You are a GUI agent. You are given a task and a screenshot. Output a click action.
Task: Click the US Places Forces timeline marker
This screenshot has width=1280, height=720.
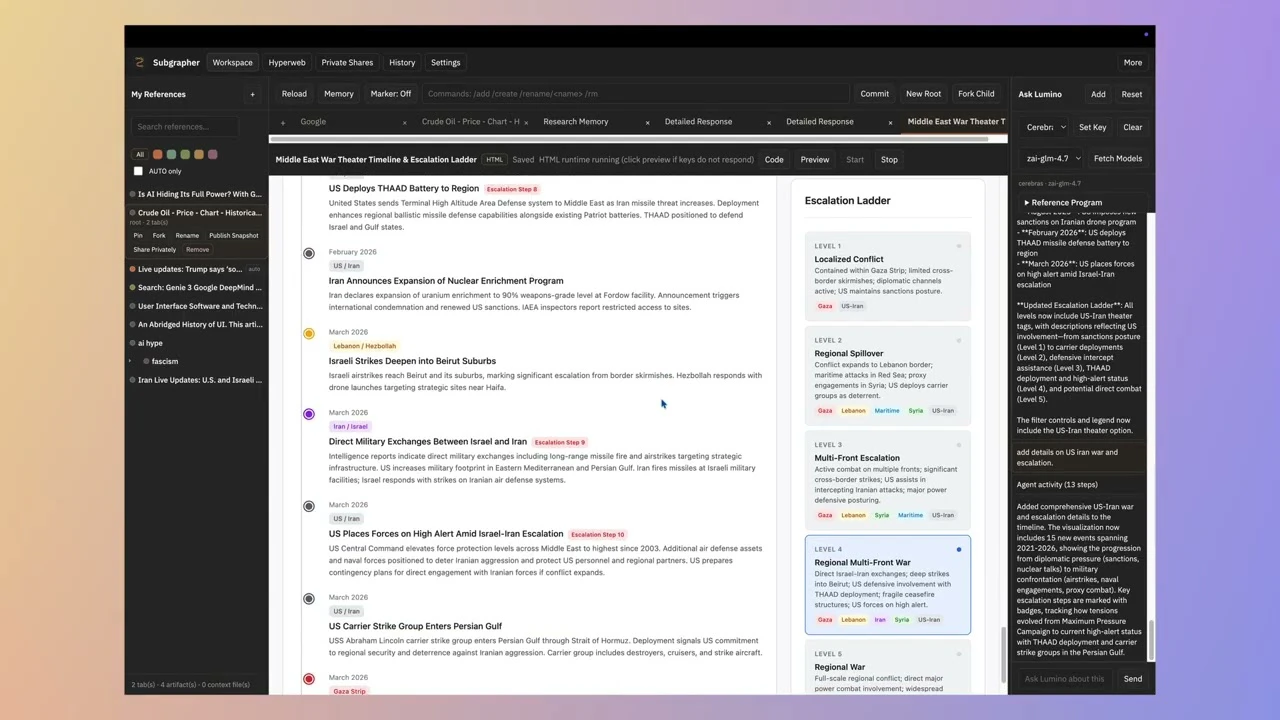point(309,506)
